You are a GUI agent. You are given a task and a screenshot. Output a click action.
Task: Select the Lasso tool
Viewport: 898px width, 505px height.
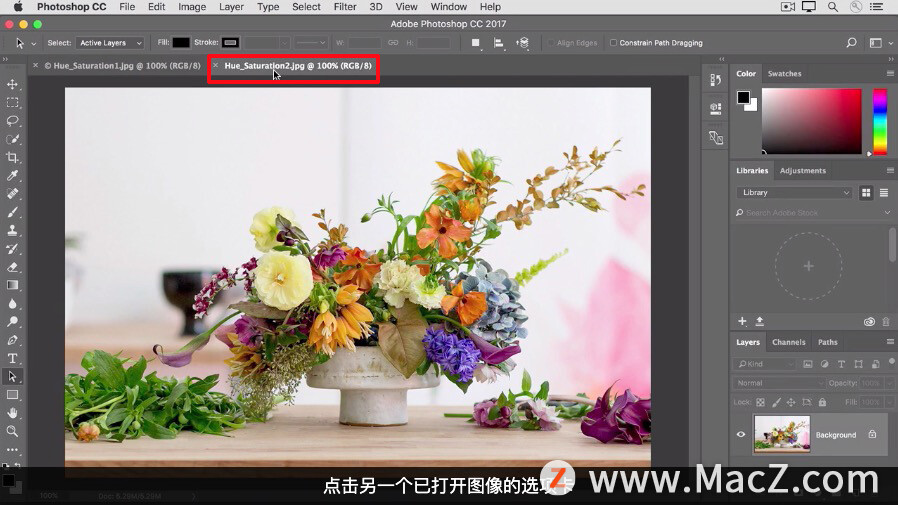(x=12, y=121)
